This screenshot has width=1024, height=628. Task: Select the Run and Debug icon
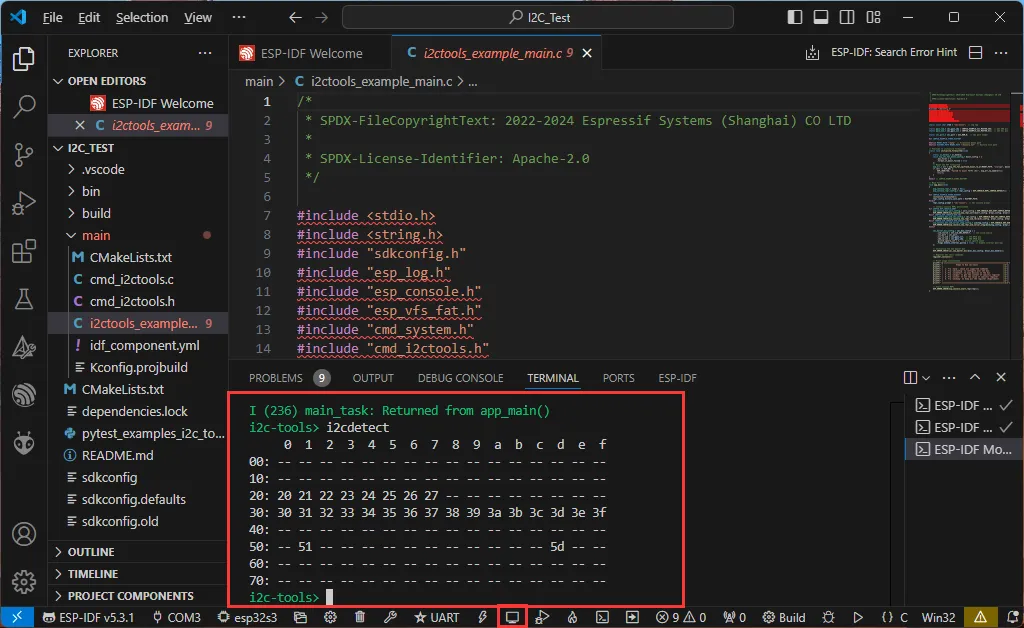(24, 199)
